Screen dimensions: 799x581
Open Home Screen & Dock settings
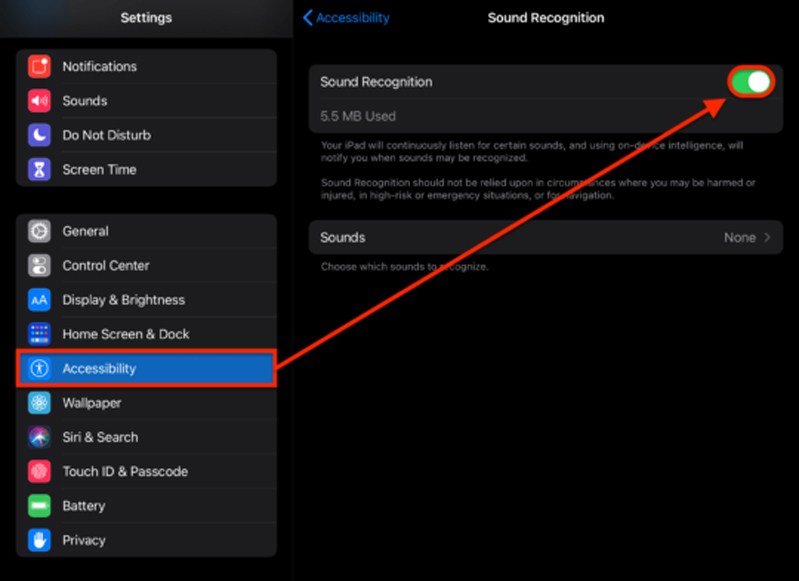click(x=146, y=334)
